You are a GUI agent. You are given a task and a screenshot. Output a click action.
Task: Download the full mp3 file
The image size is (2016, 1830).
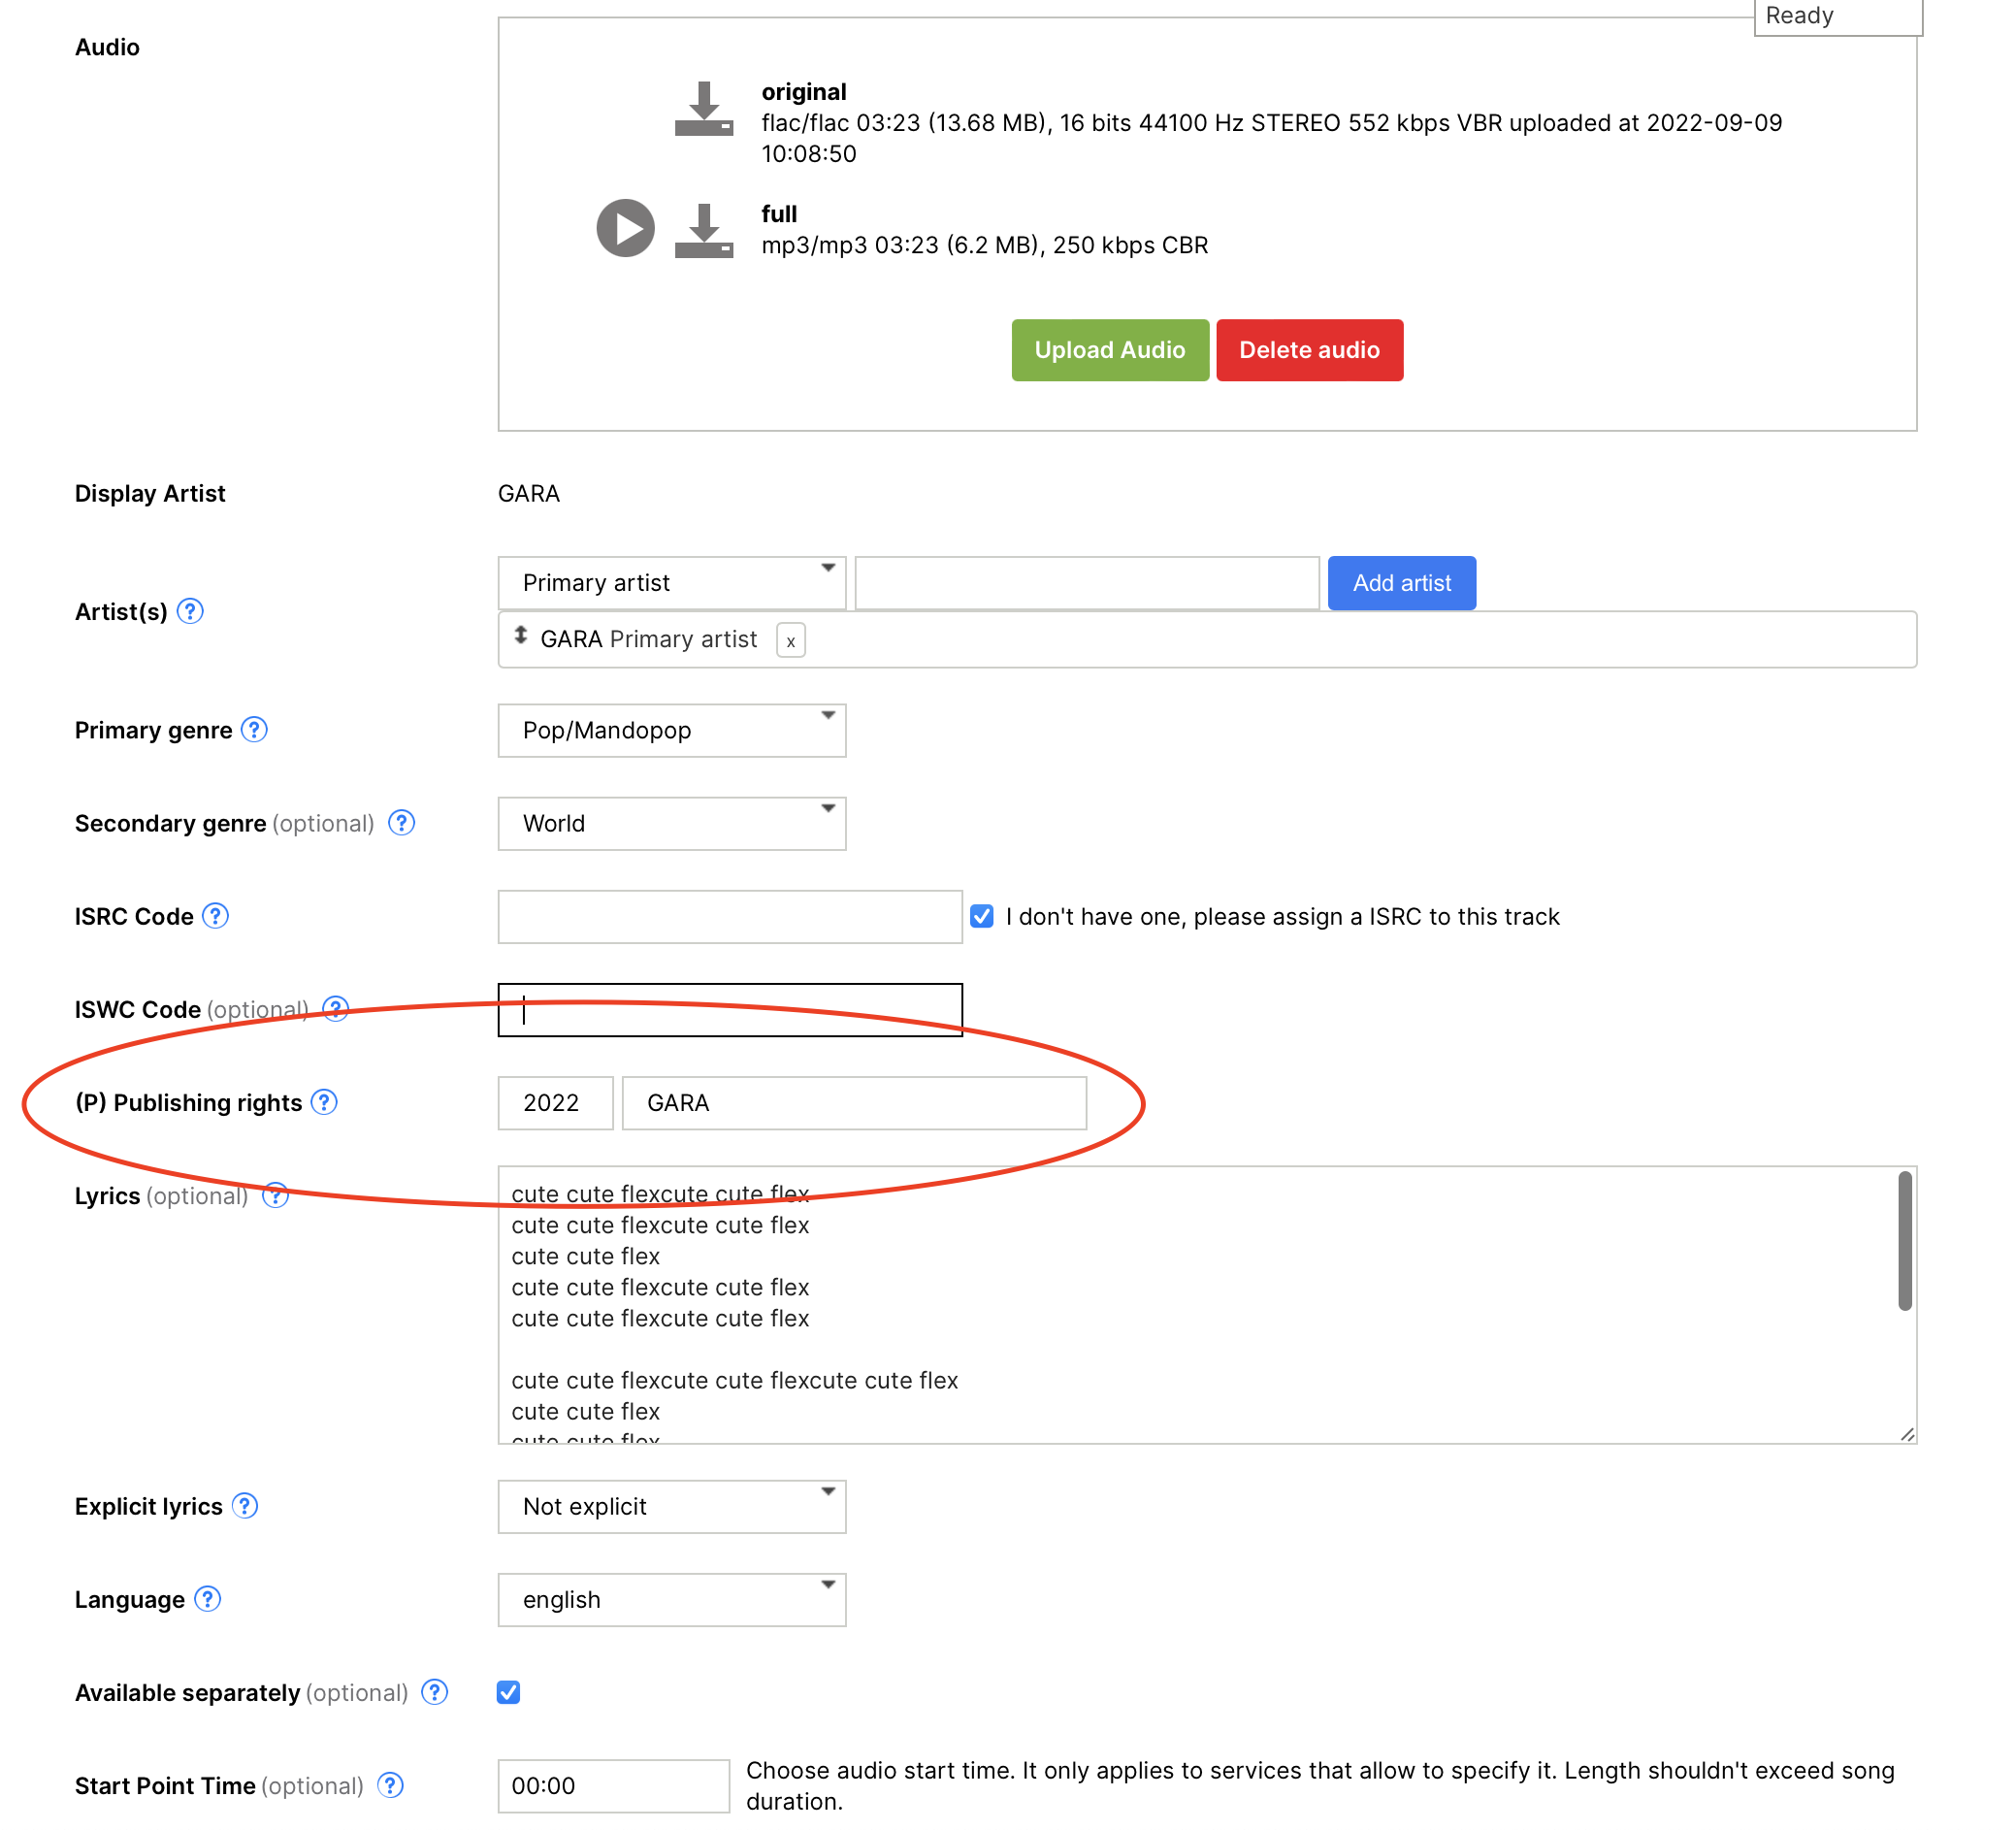[703, 231]
